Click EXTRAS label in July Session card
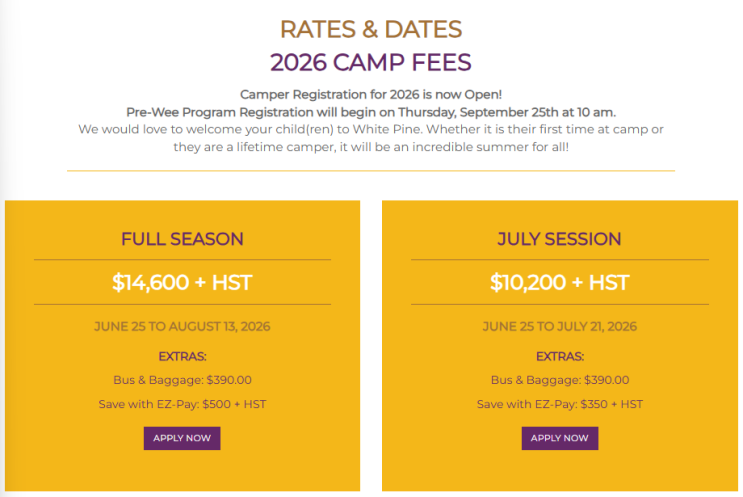The image size is (743, 497). 559,356
